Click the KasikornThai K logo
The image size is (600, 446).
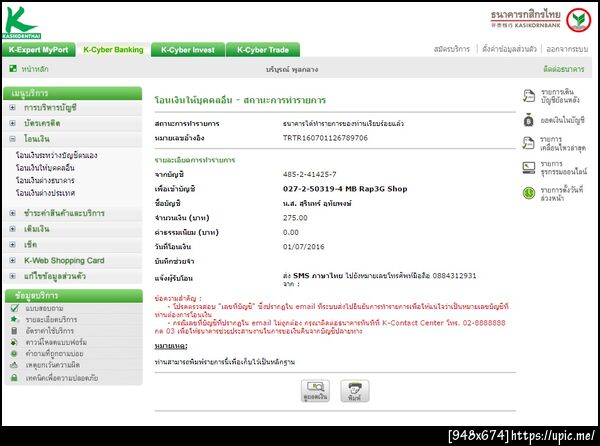click(x=21, y=23)
